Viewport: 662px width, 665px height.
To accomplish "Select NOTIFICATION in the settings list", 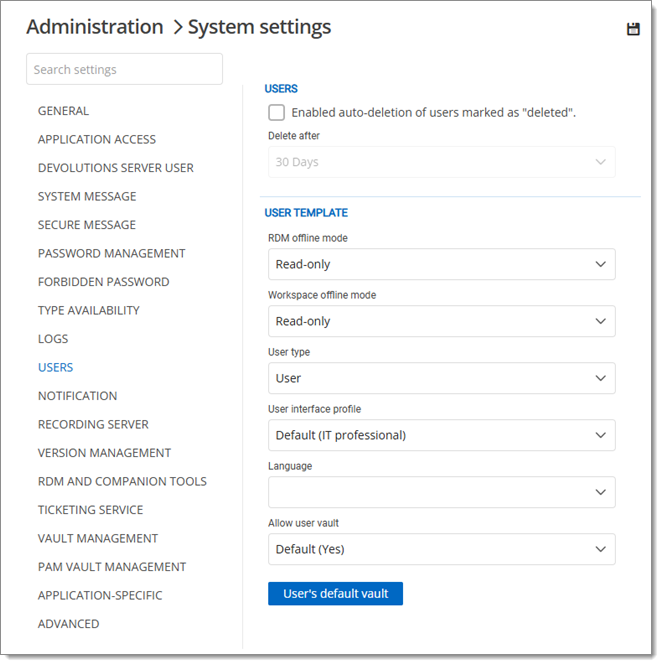I will (77, 396).
